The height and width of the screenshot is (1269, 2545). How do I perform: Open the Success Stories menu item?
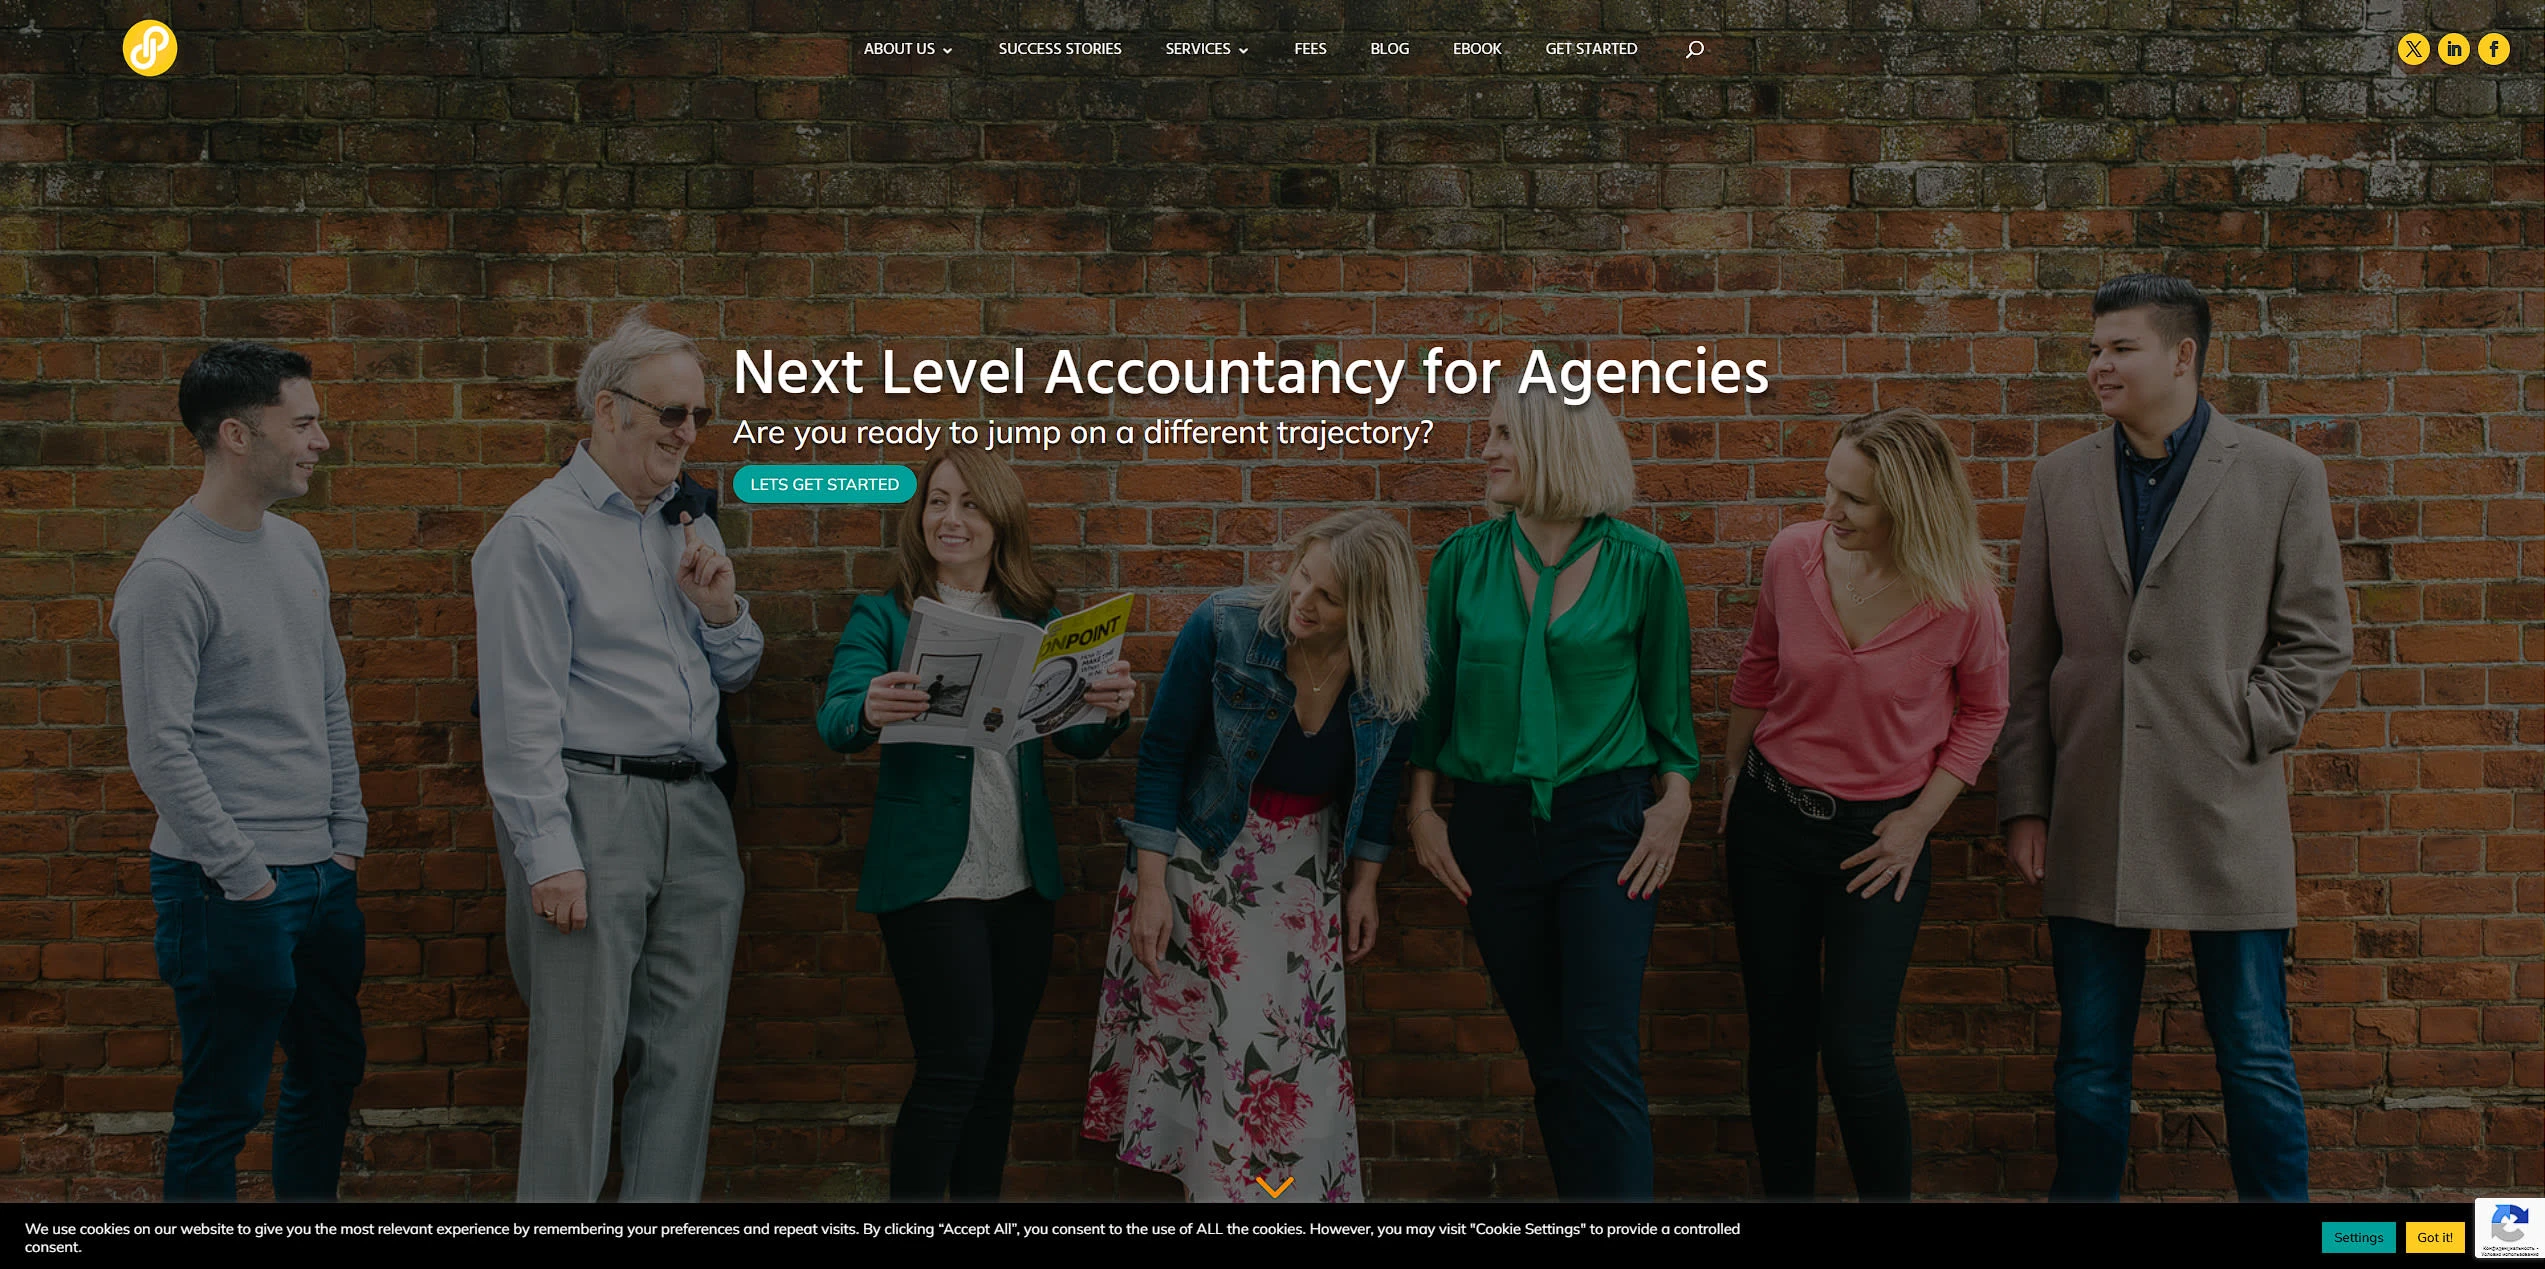click(1060, 49)
